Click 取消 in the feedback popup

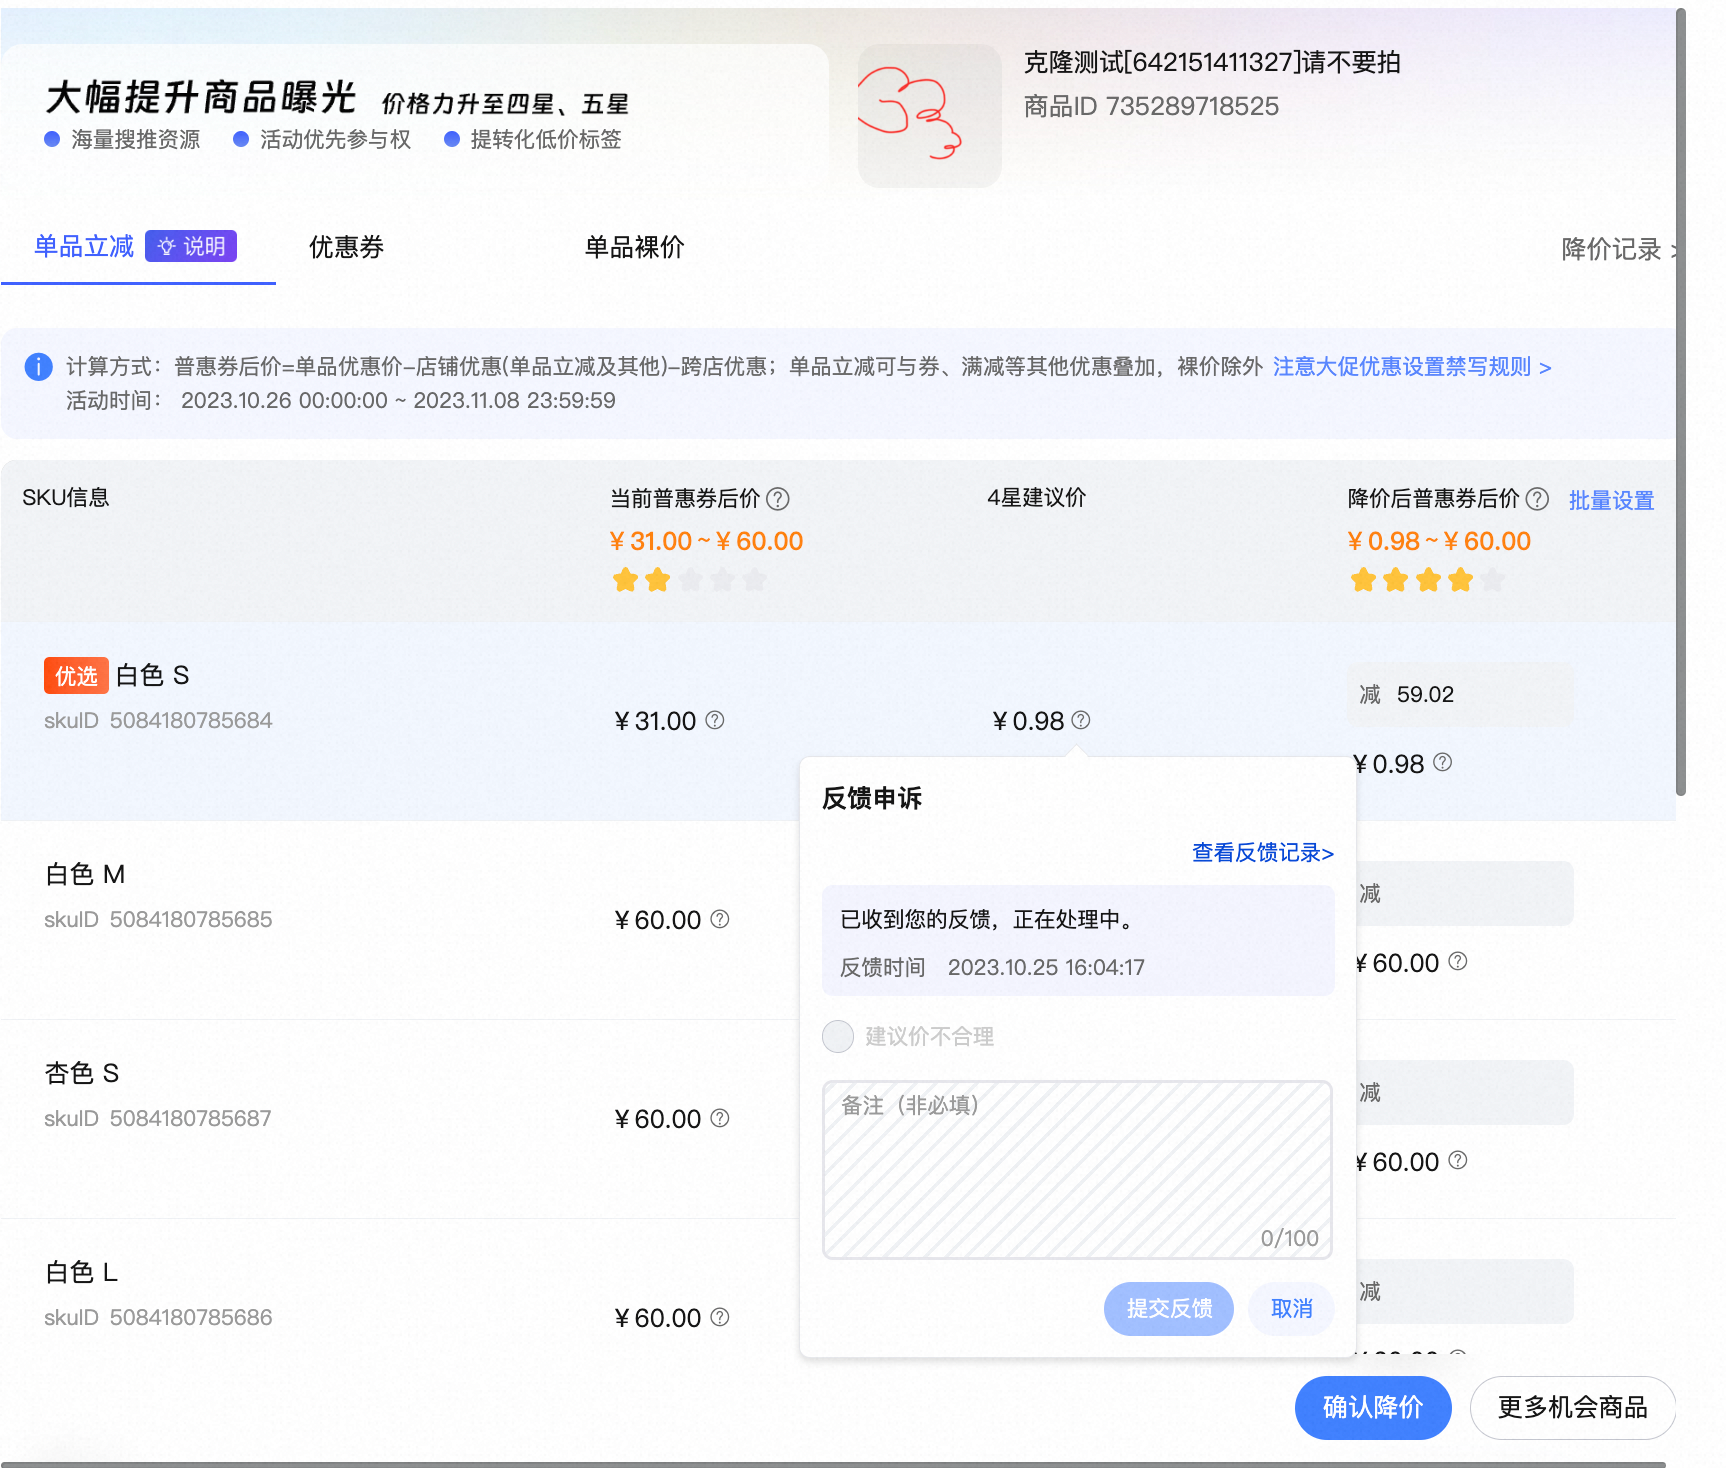1291,1308
